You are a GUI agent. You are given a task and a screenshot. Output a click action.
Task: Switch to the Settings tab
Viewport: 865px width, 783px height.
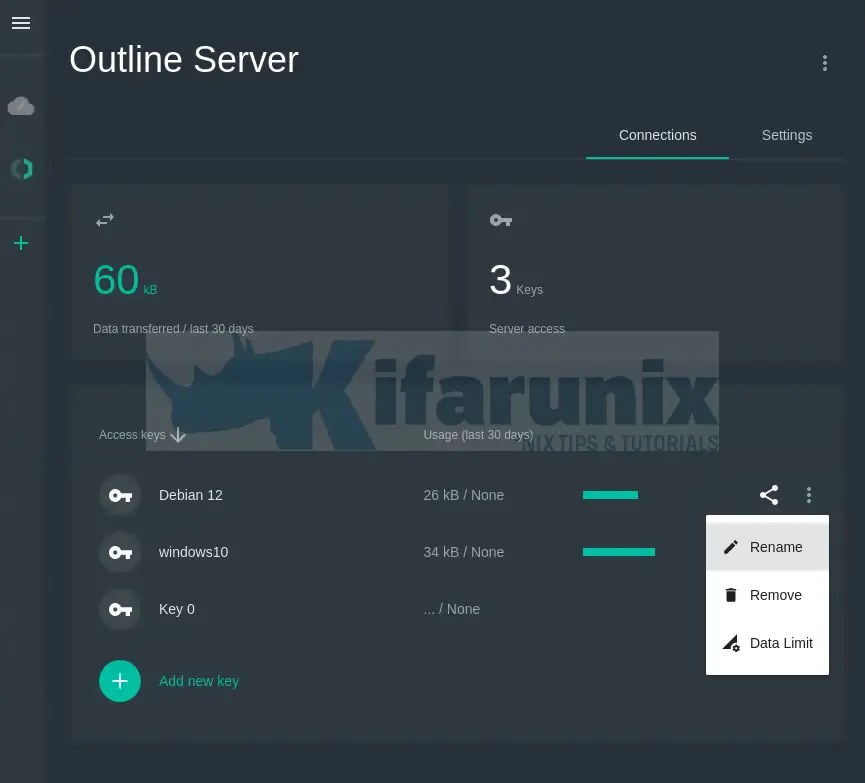click(787, 135)
